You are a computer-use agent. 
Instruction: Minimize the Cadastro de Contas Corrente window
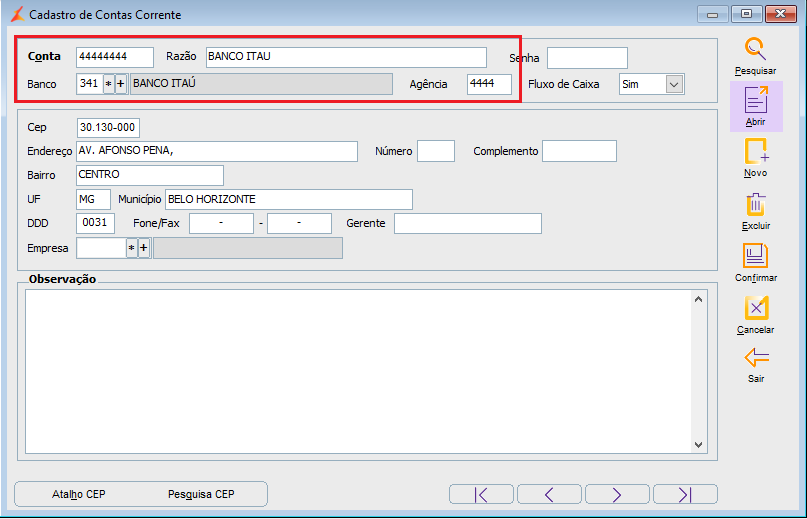click(x=712, y=14)
